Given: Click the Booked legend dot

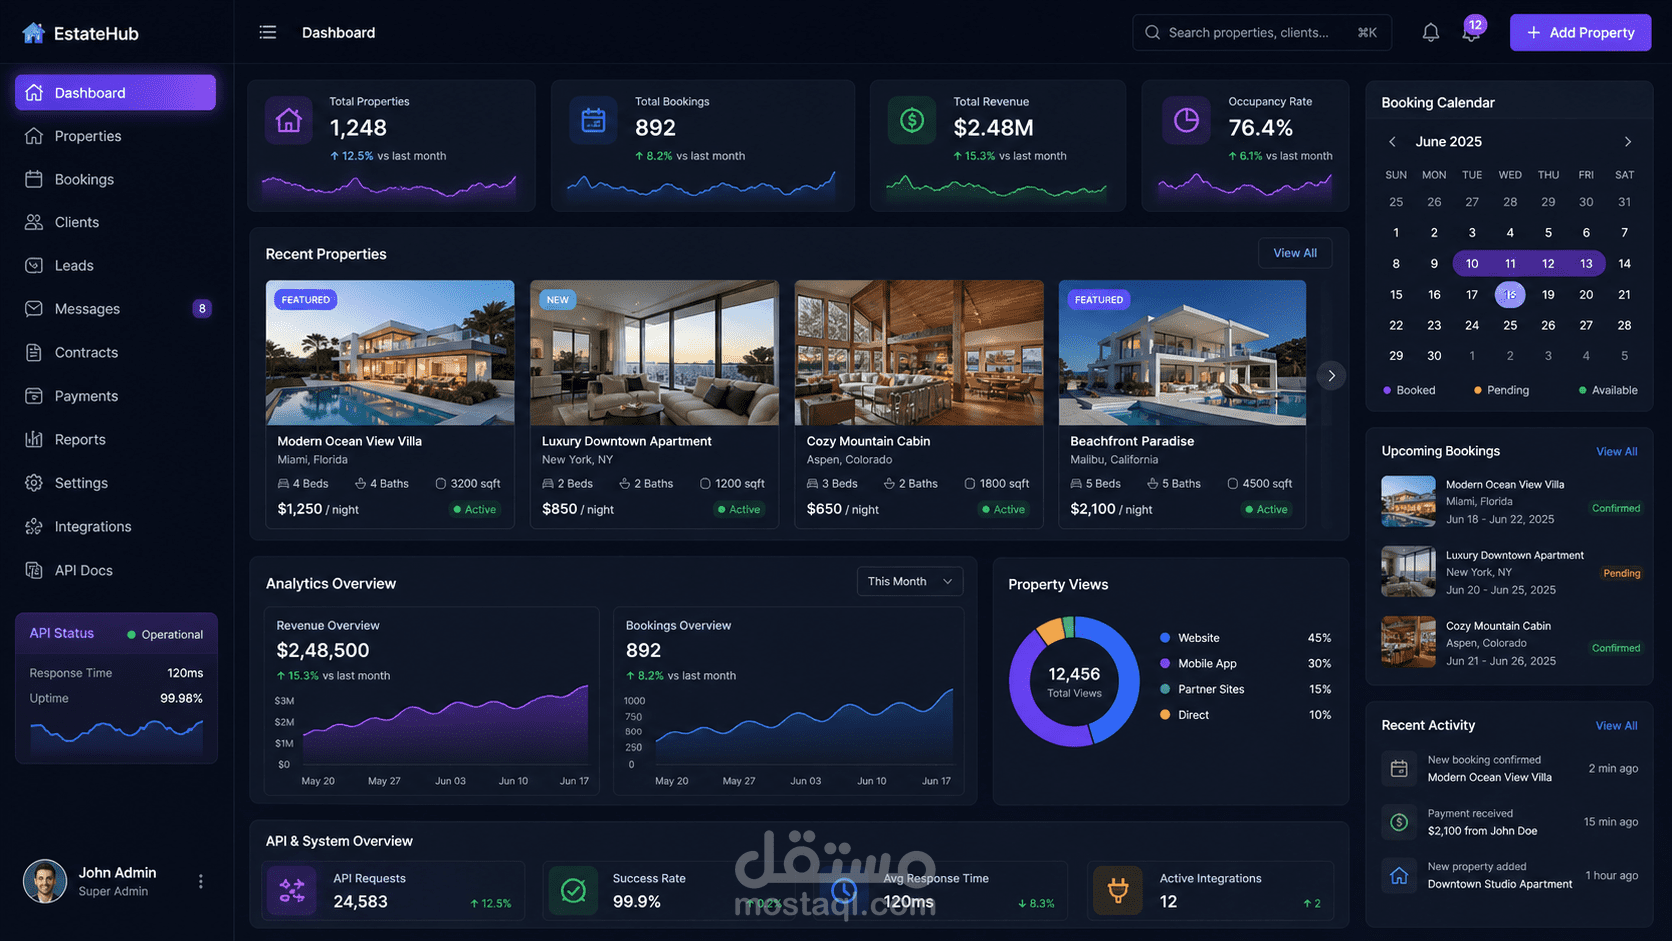Looking at the screenshot, I should 1387,391.
